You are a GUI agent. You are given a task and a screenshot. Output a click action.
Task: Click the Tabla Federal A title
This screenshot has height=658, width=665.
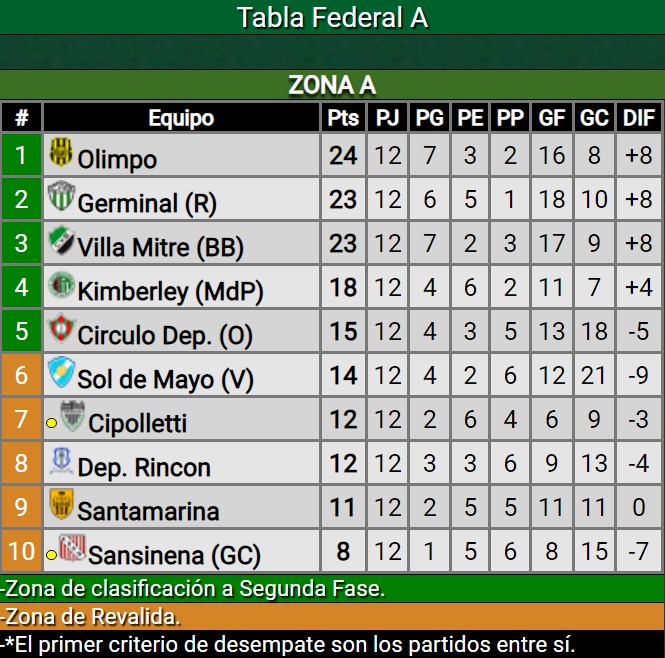[332, 17]
